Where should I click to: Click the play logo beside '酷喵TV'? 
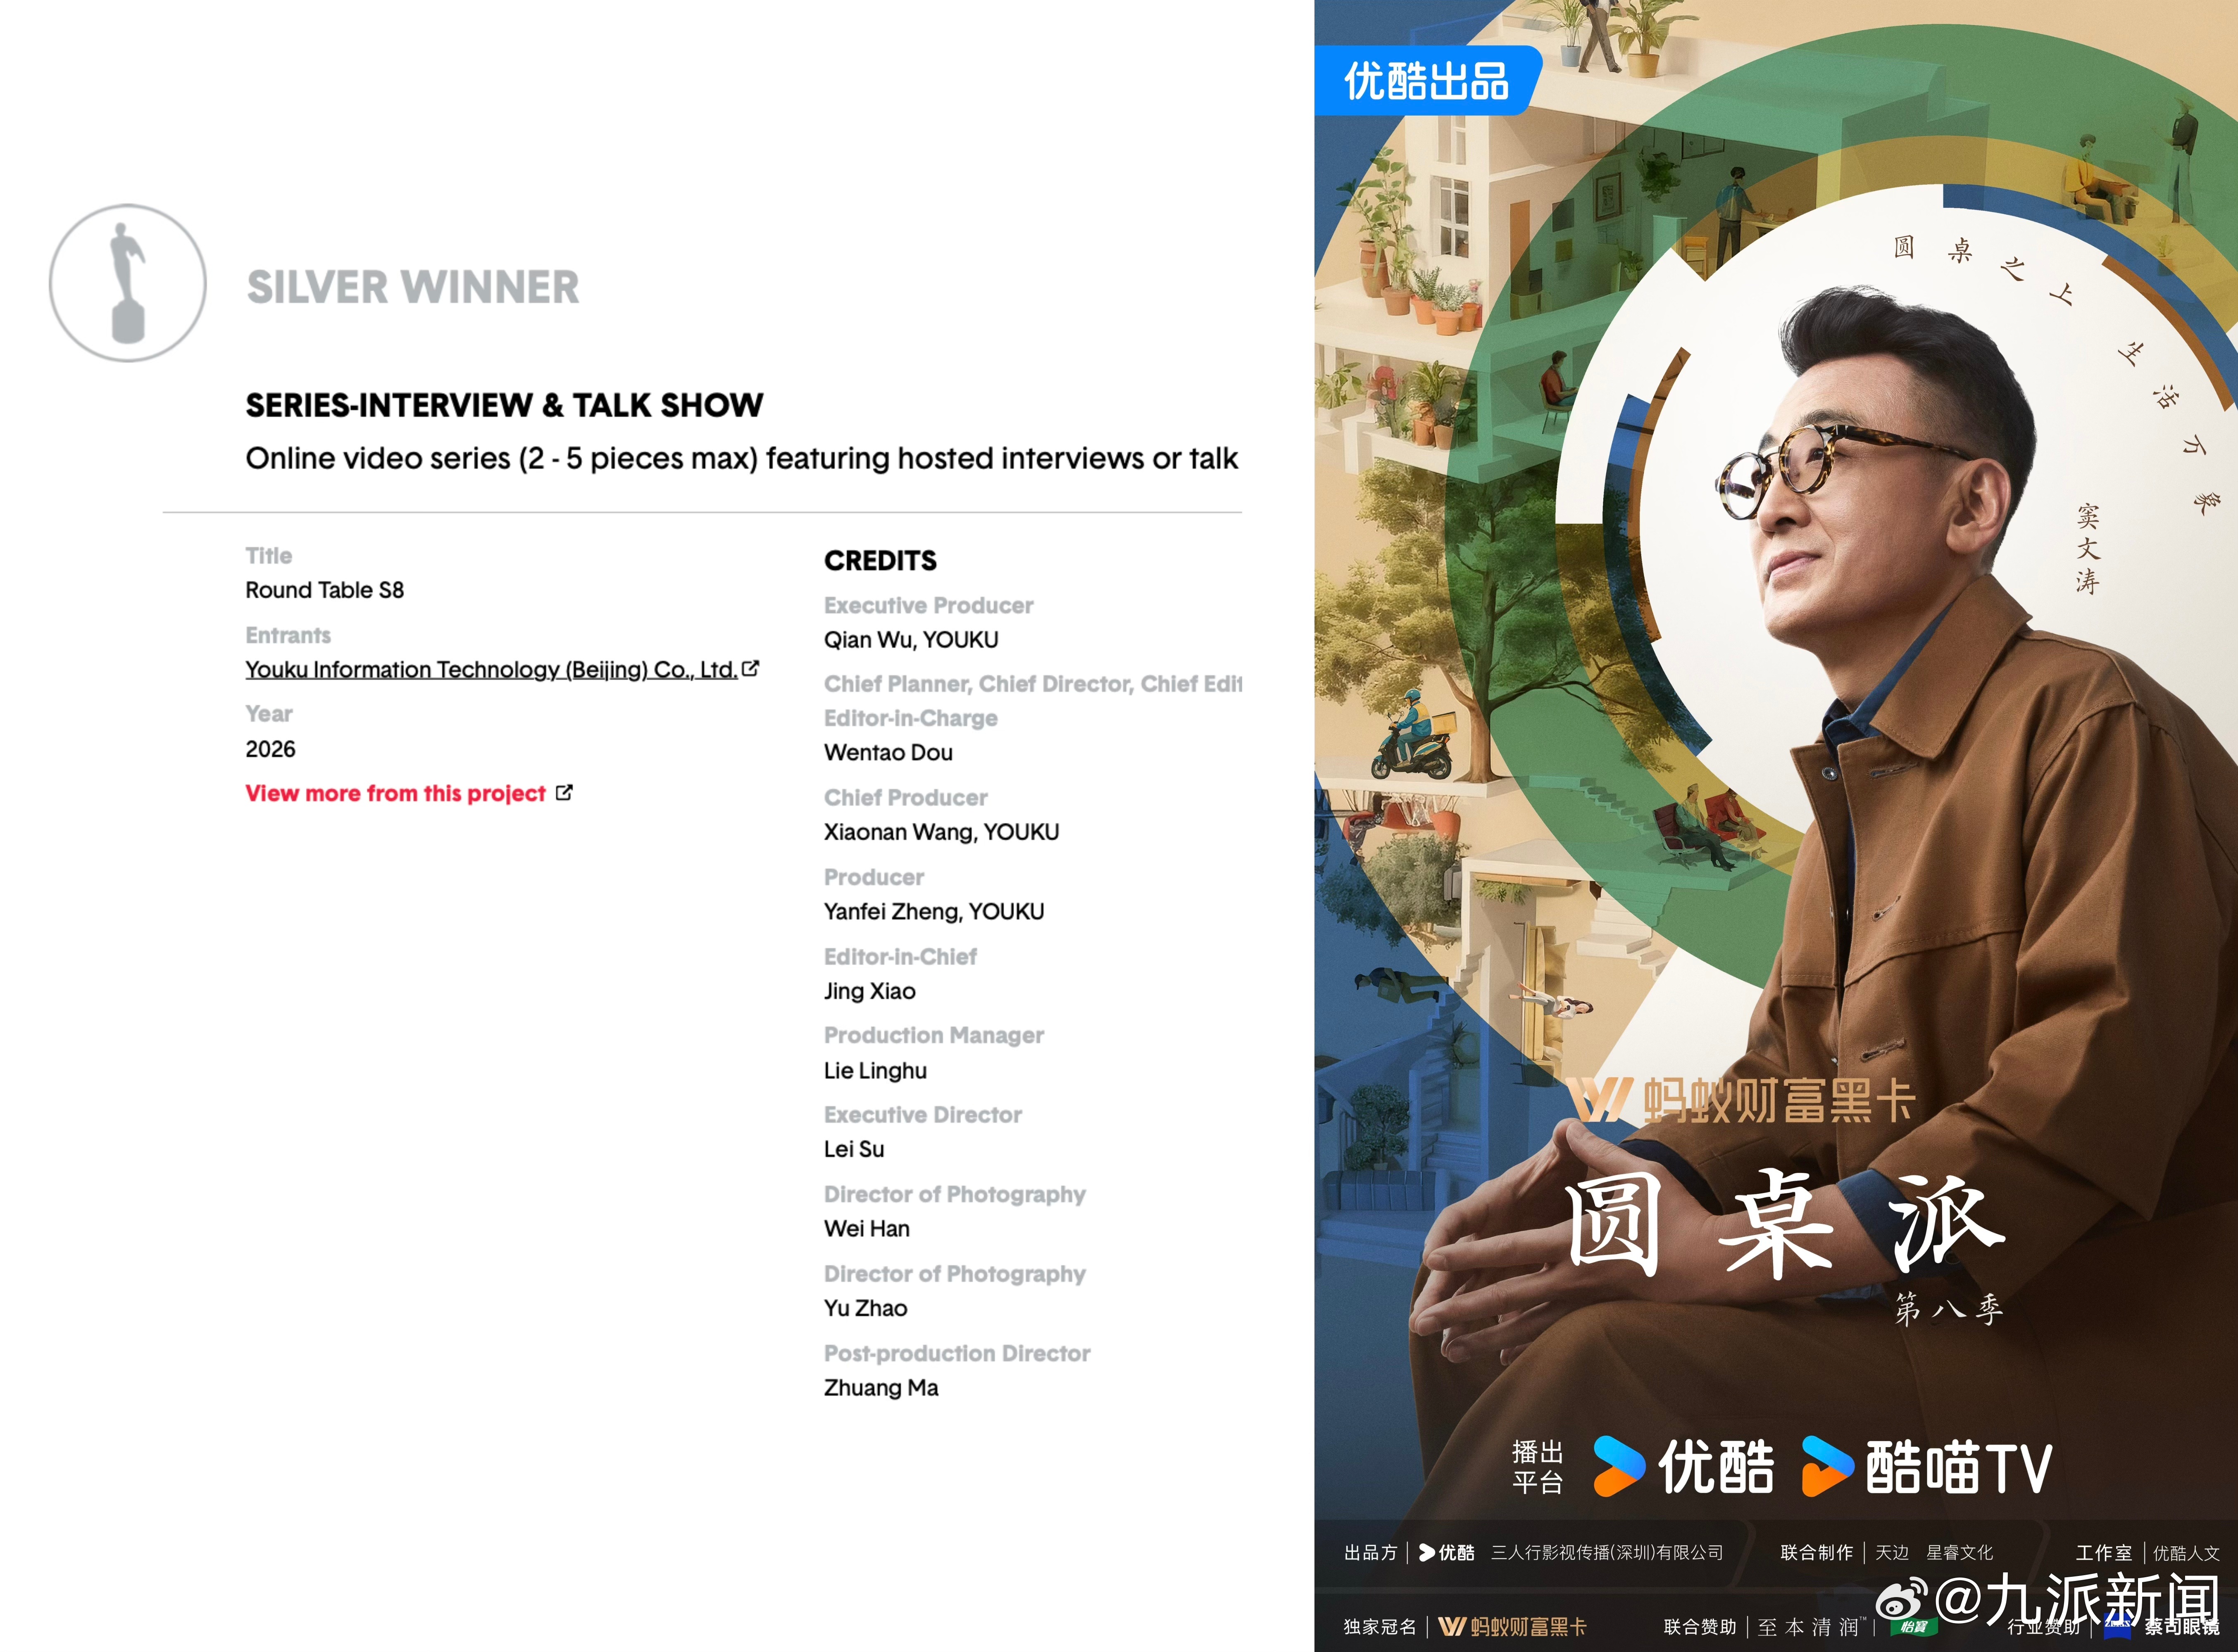pos(1828,1466)
